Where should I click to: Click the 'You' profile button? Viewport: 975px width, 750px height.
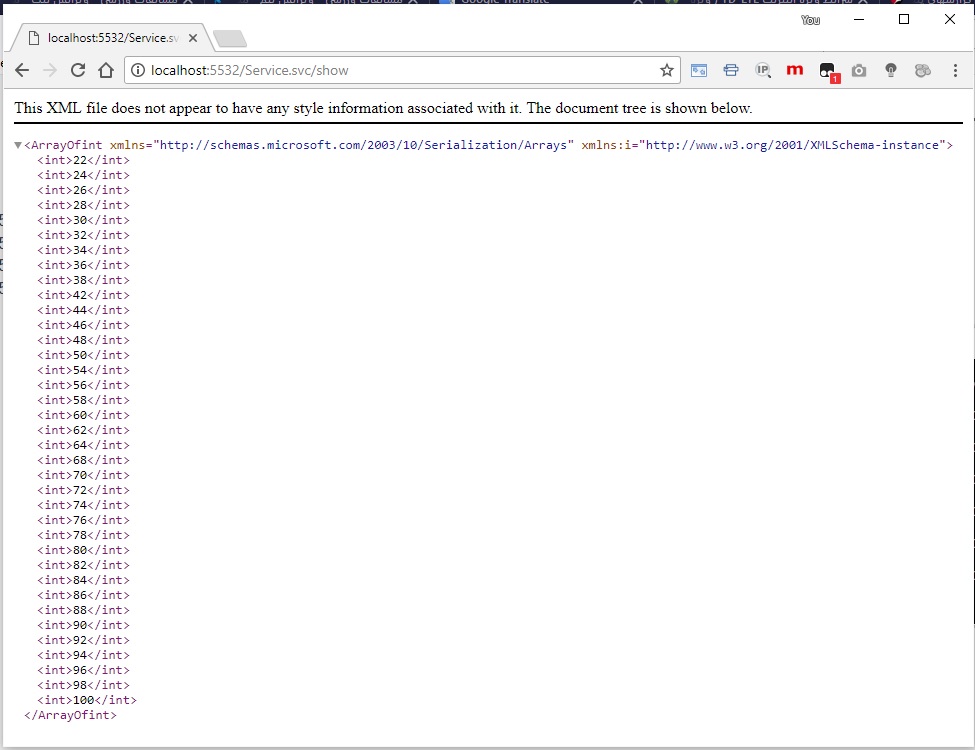pyautogui.click(x=810, y=20)
